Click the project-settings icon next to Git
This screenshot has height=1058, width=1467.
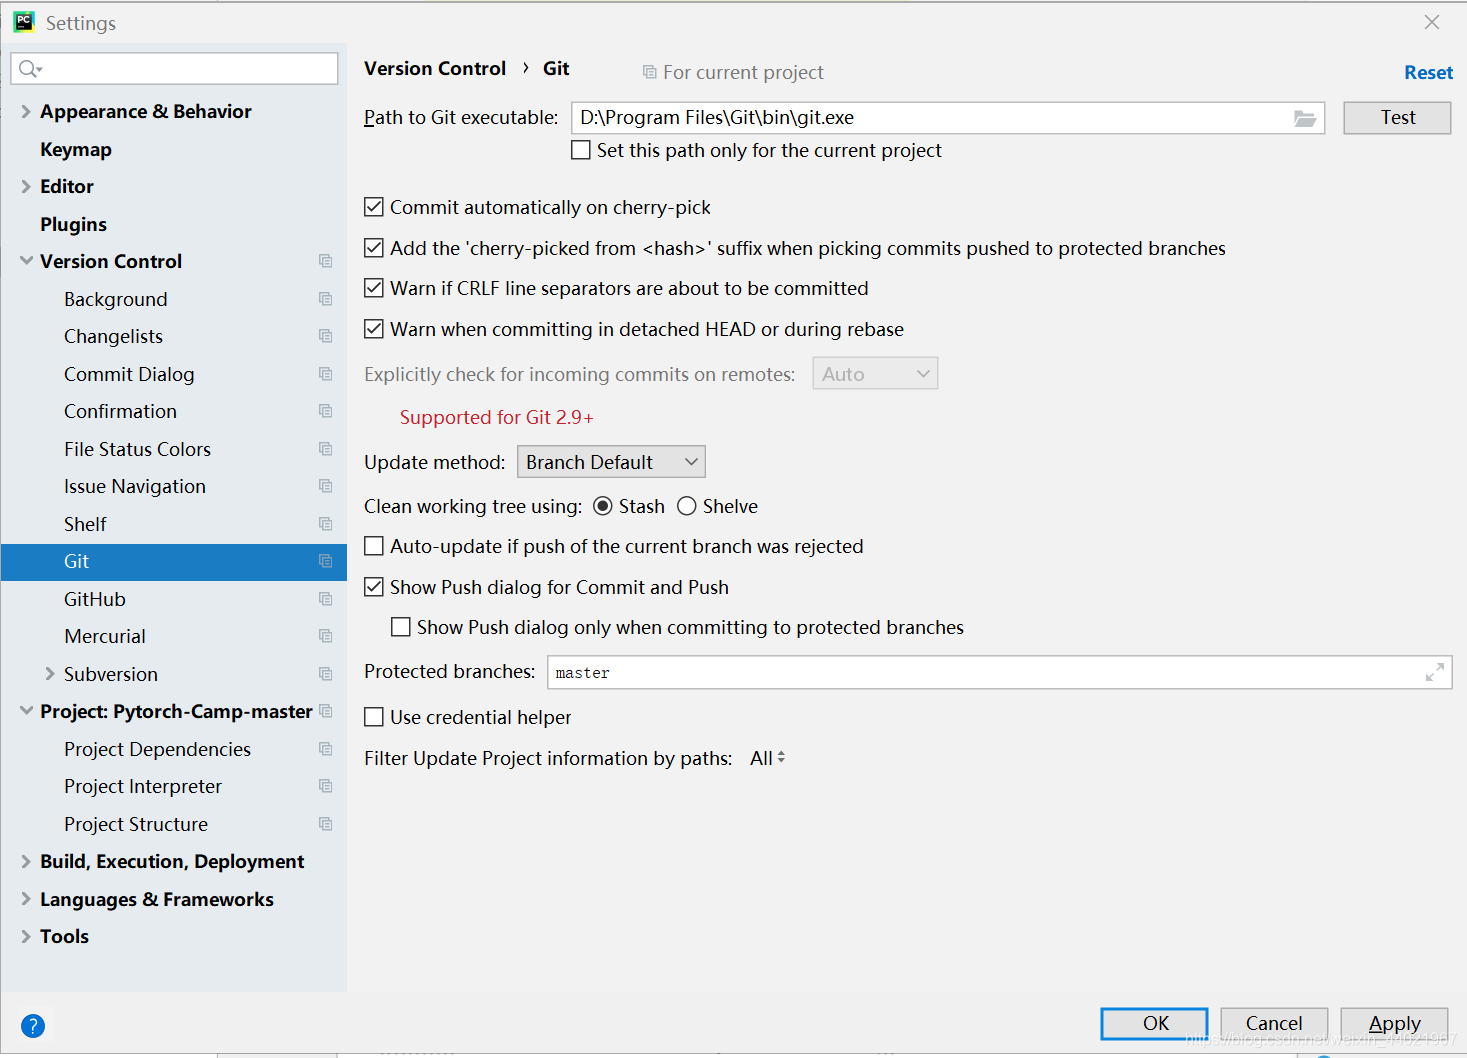(325, 561)
